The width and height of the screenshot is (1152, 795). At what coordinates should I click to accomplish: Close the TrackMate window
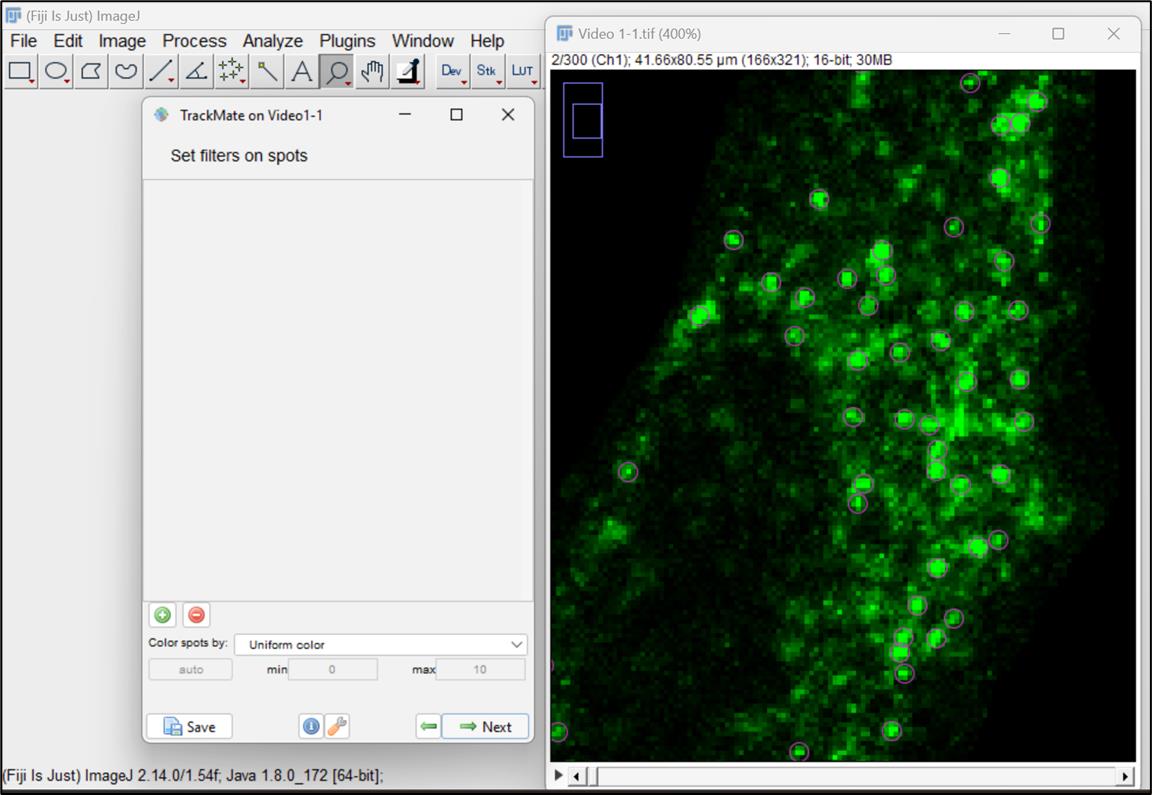pyautogui.click(x=508, y=115)
